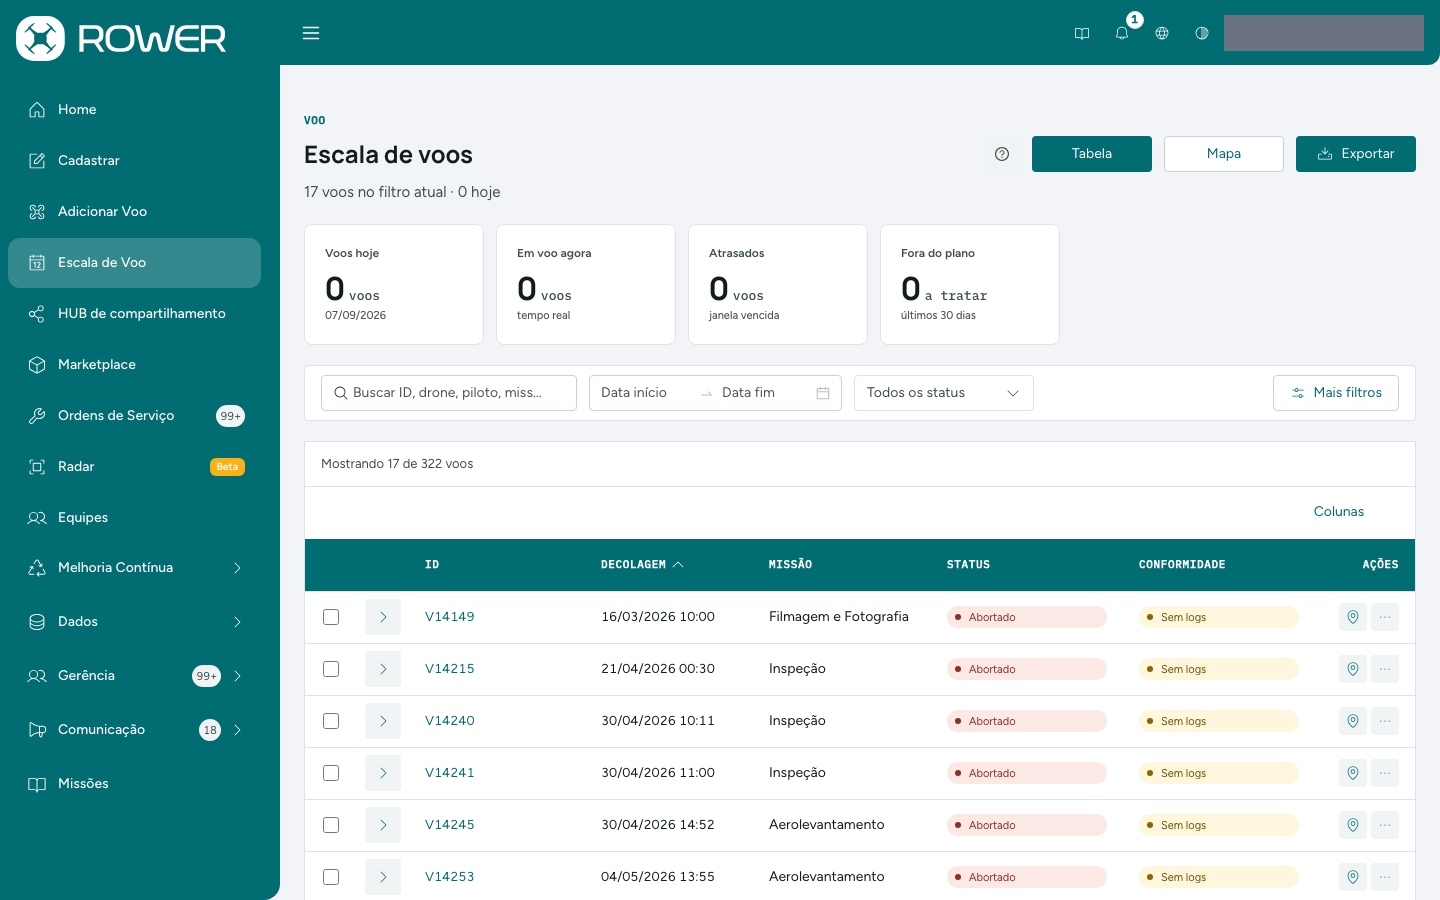Open notifications bell
Screen dimensions: 1440x900
1122,33
